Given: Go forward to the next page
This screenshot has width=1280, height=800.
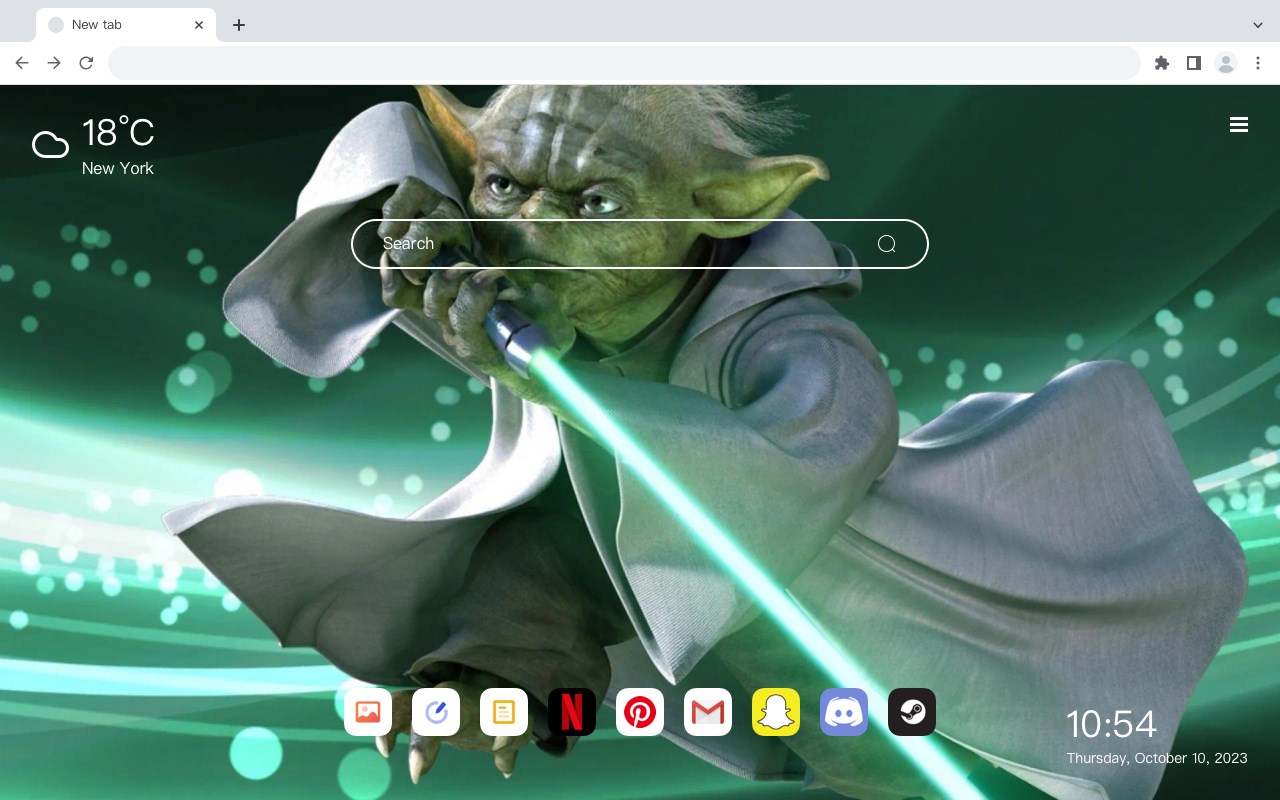Looking at the screenshot, I should pyautogui.click(x=54, y=63).
